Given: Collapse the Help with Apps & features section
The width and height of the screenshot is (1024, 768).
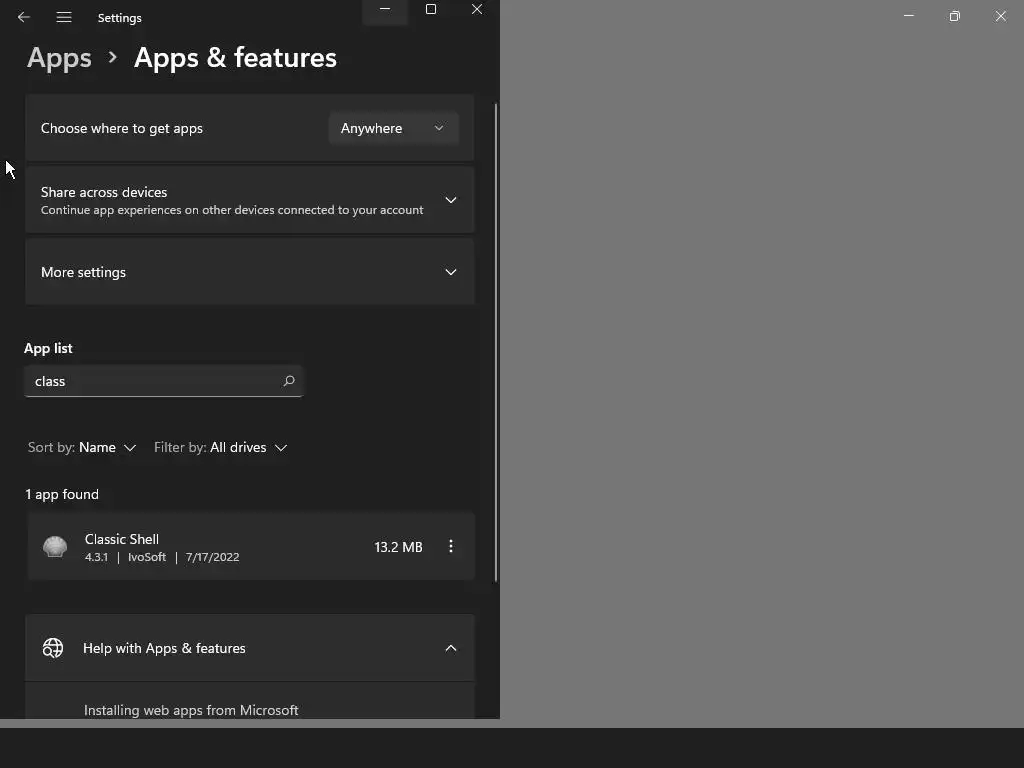Looking at the screenshot, I should 451,648.
